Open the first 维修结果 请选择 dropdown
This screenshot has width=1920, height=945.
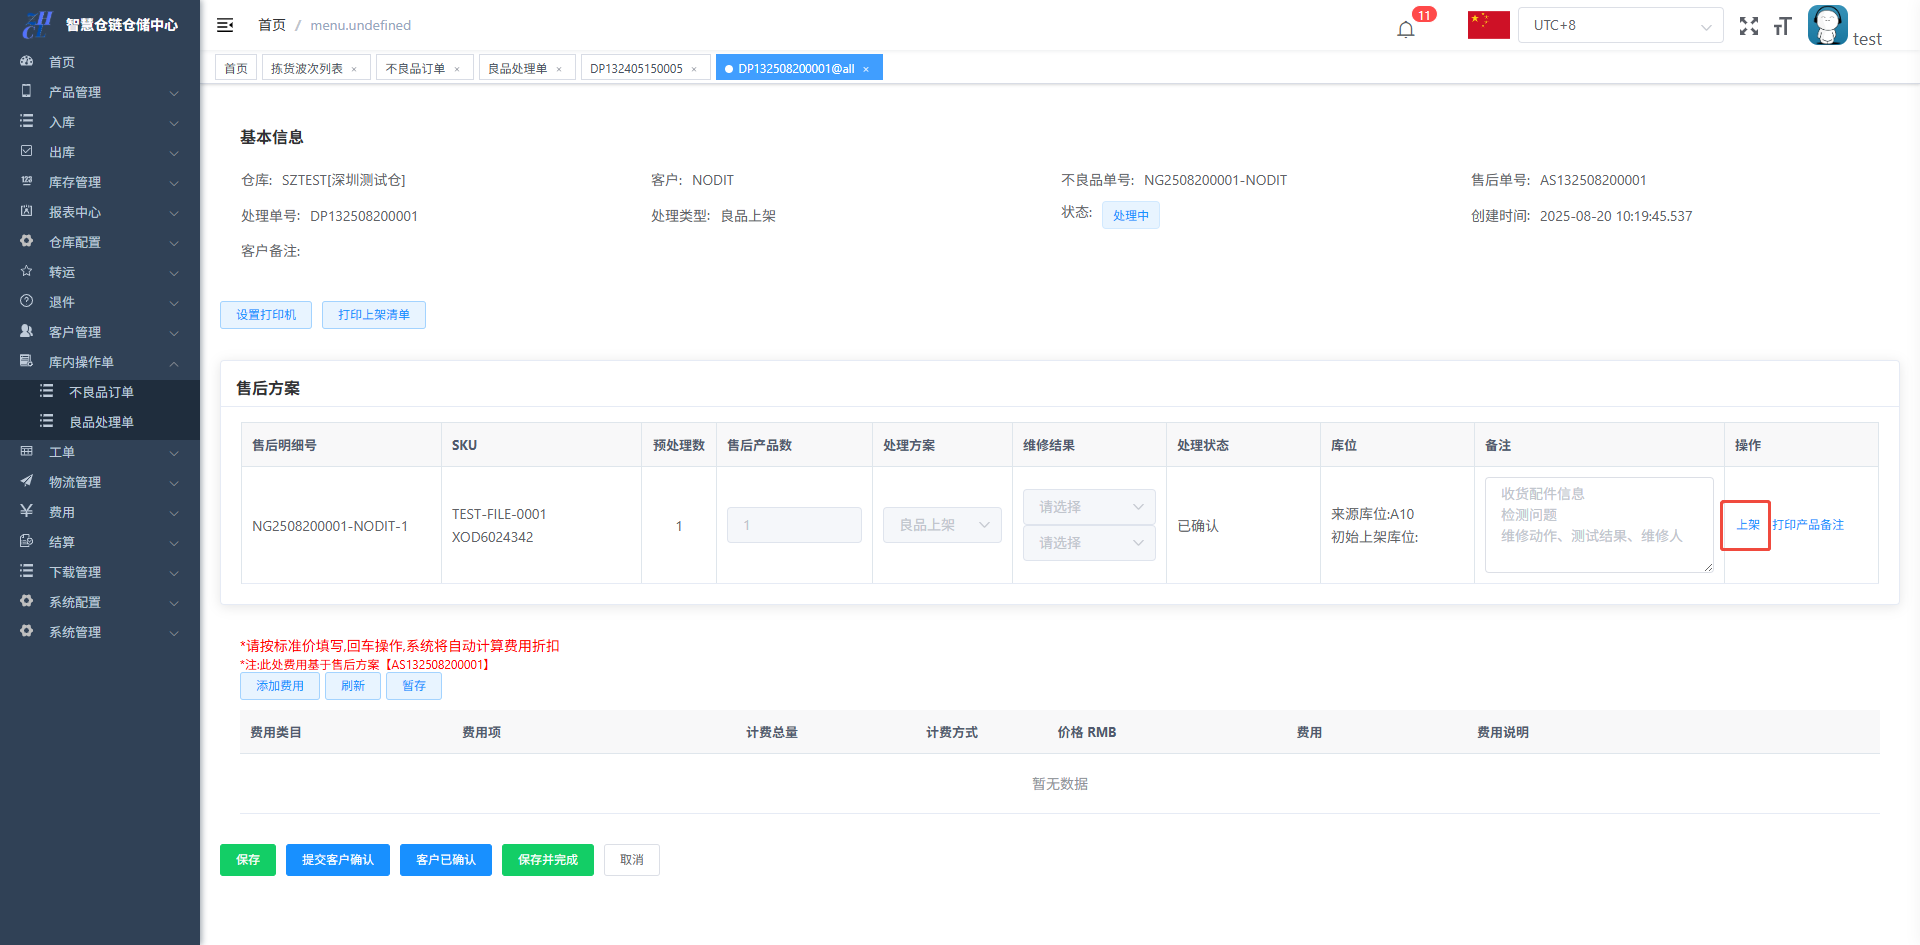coord(1089,507)
